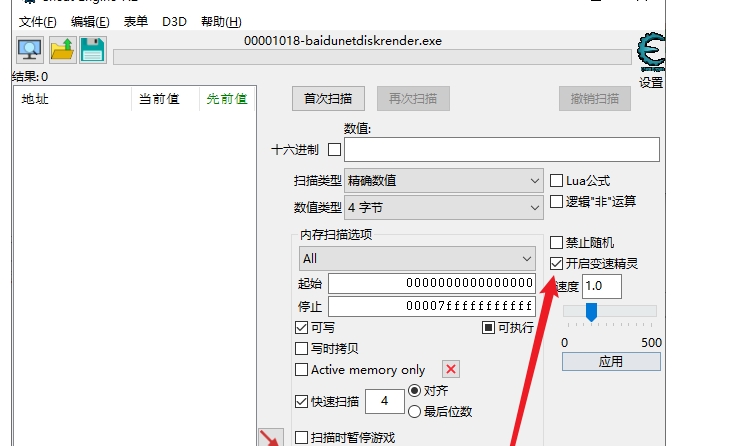The image size is (746, 446).
Task: Click the red arrow add-address icon
Action: tap(269, 438)
